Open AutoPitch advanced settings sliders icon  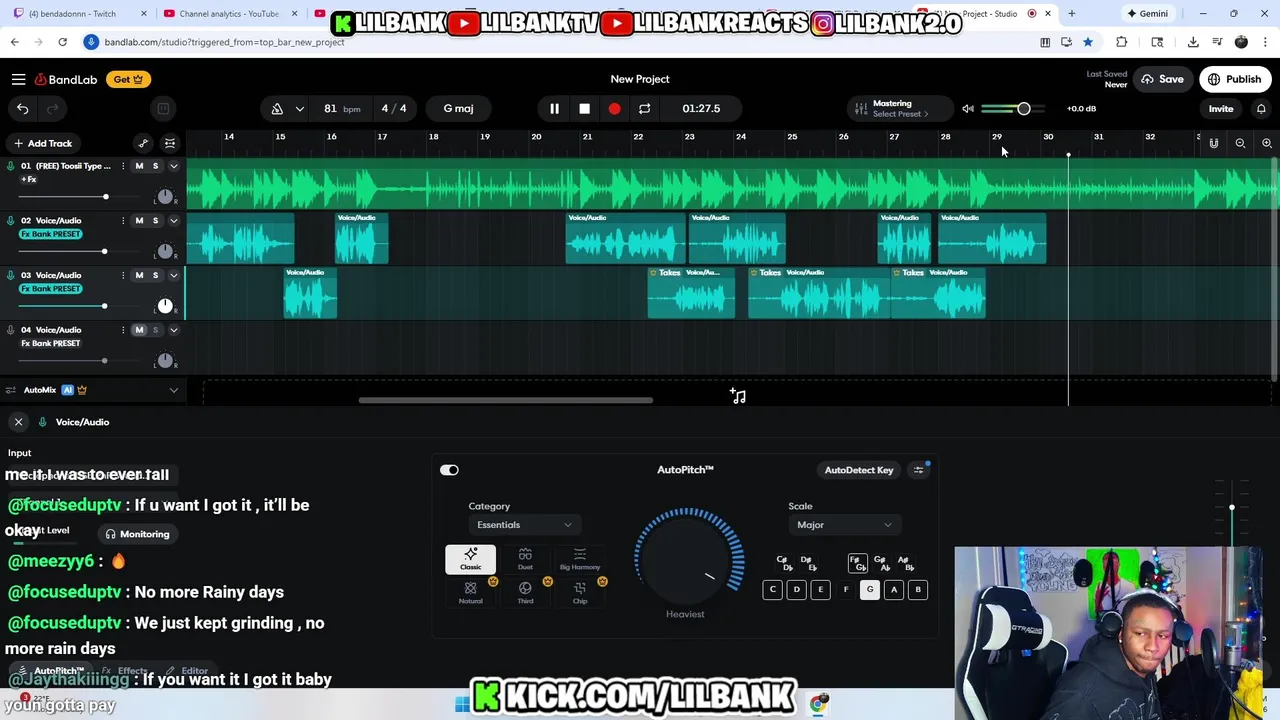pos(918,470)
